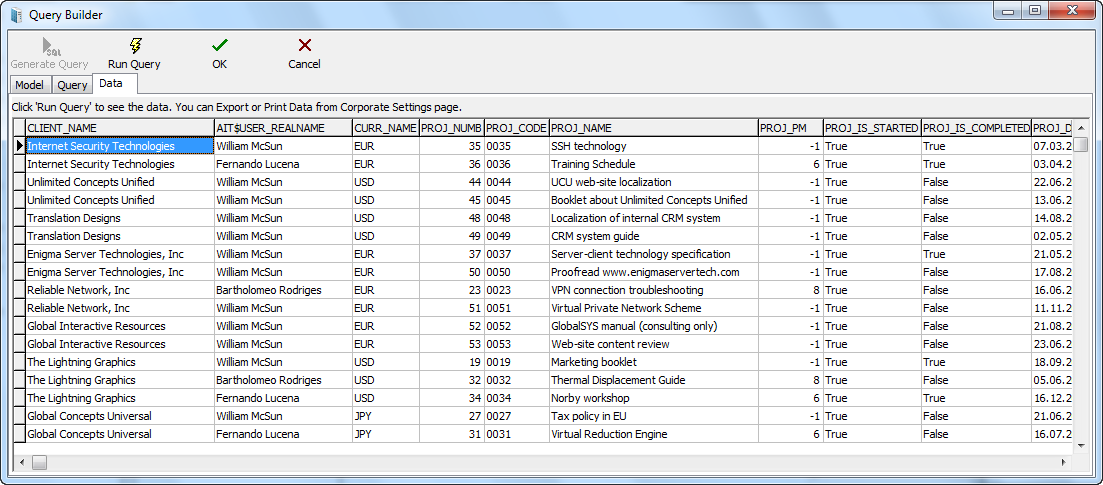The height and width of the screenshot is (485, 1103).
Task: Click the red Cancel X icon
Action: 305,46
